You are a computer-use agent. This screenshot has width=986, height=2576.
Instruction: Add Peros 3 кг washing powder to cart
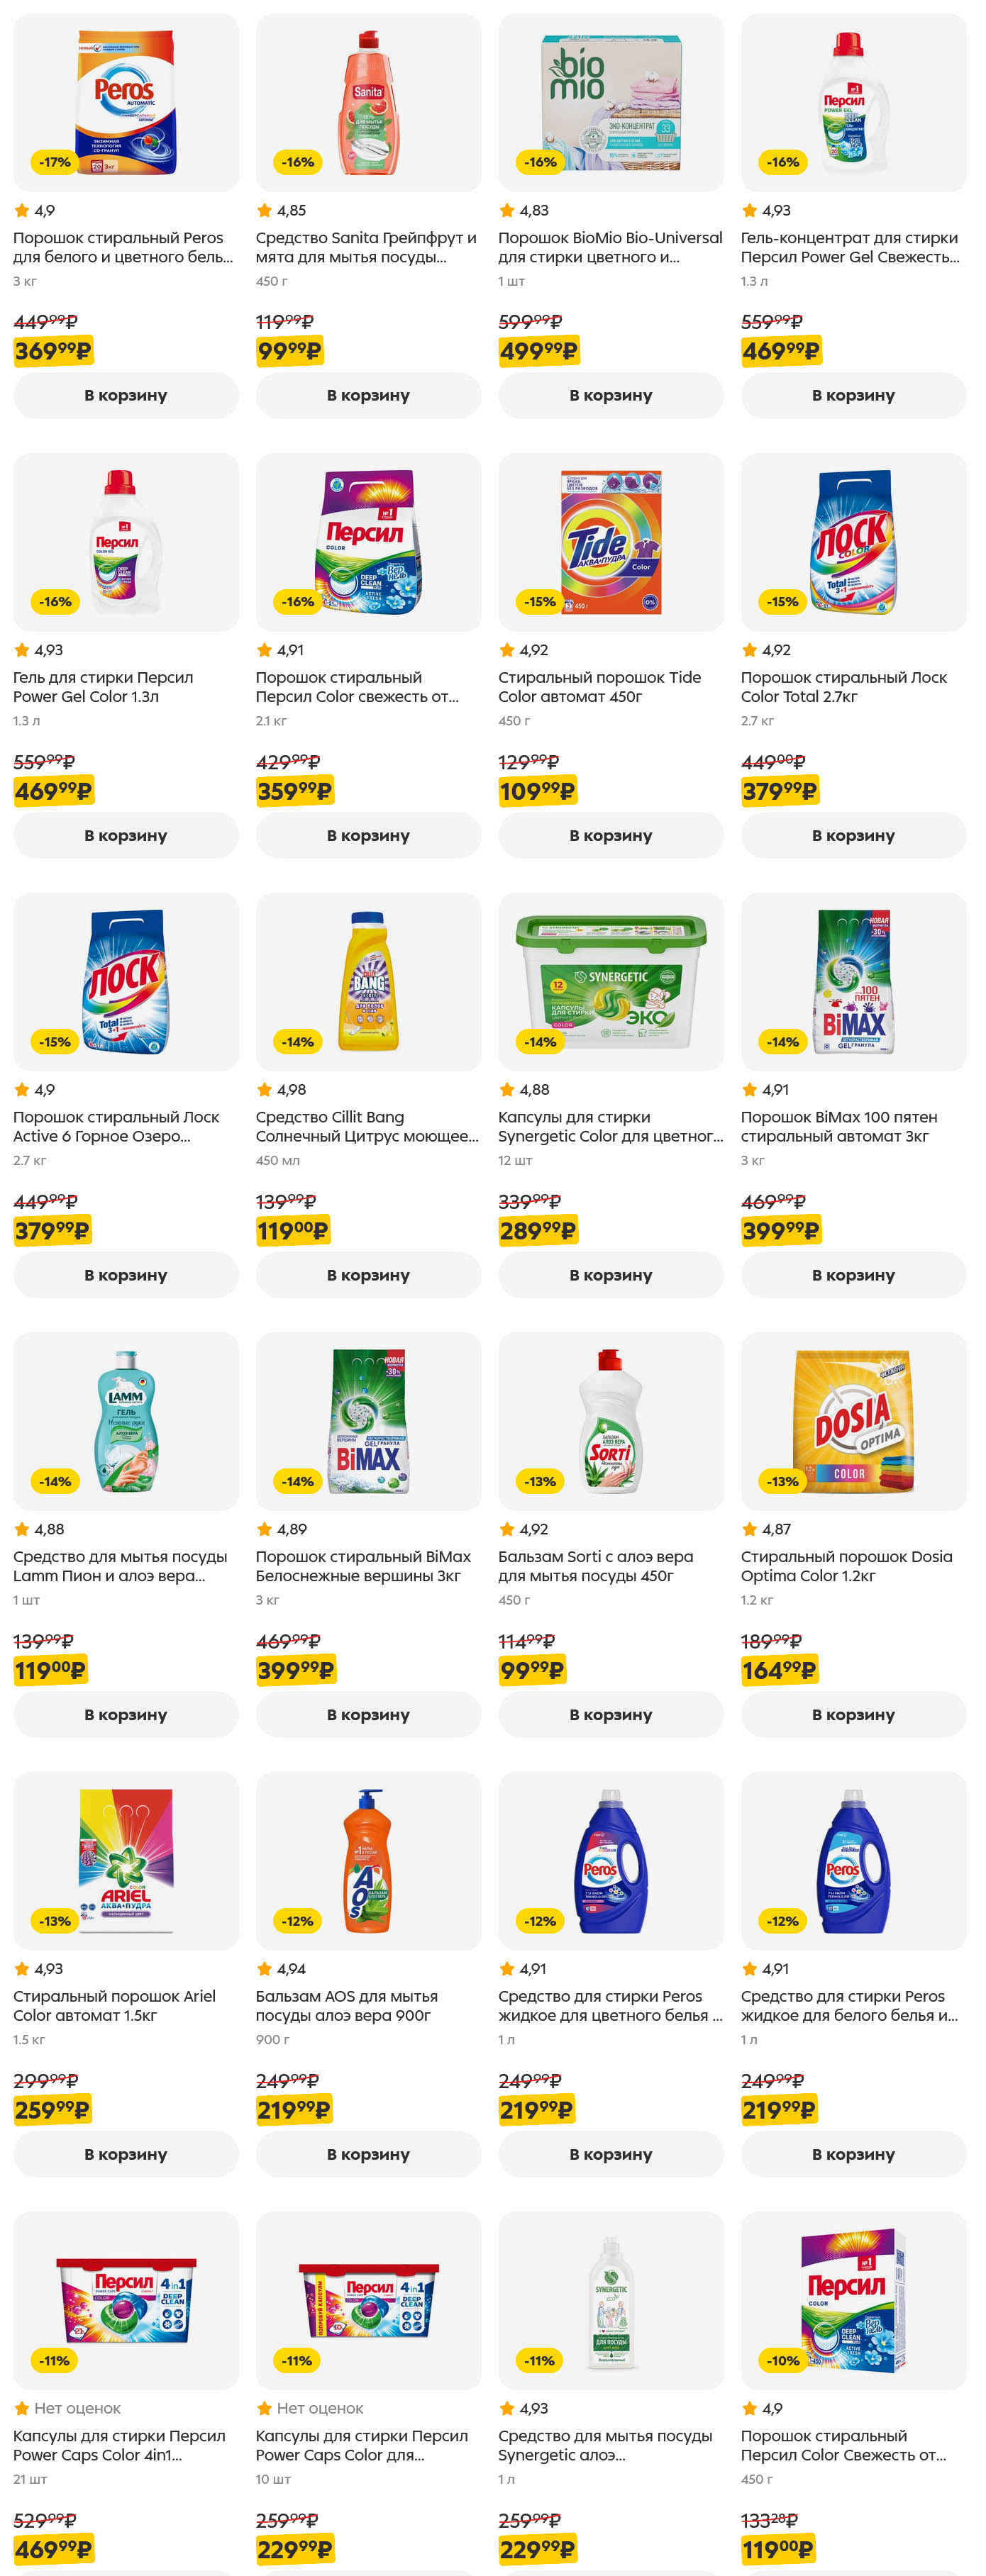125,395
